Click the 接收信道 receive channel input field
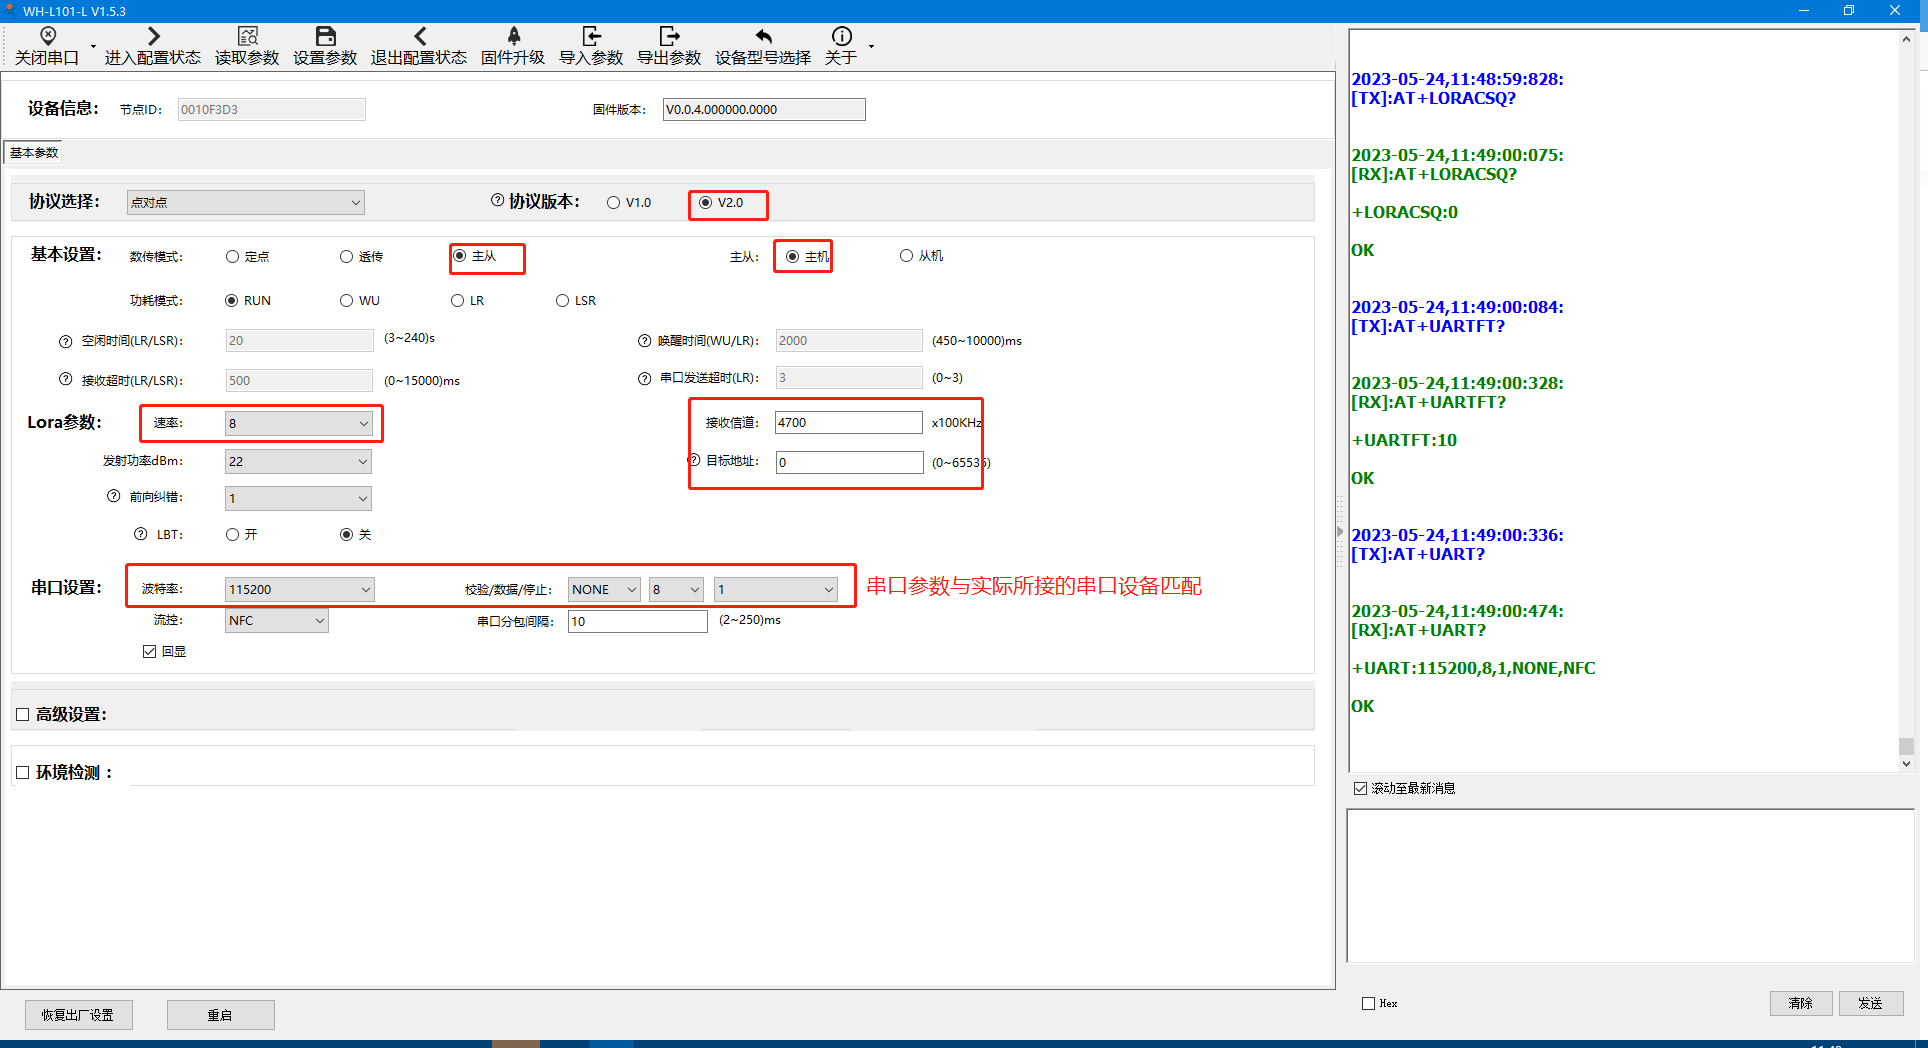The image size is (1928, 1048). tap(848, 423)
